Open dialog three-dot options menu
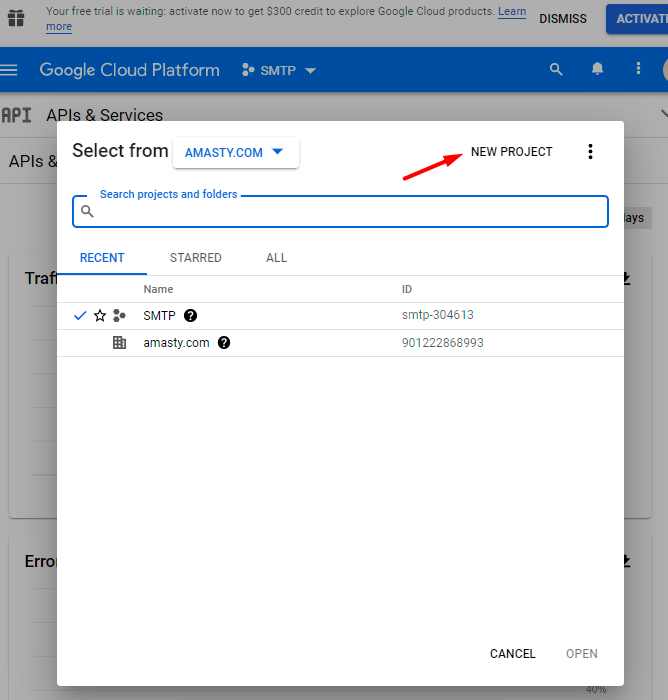 590,152
